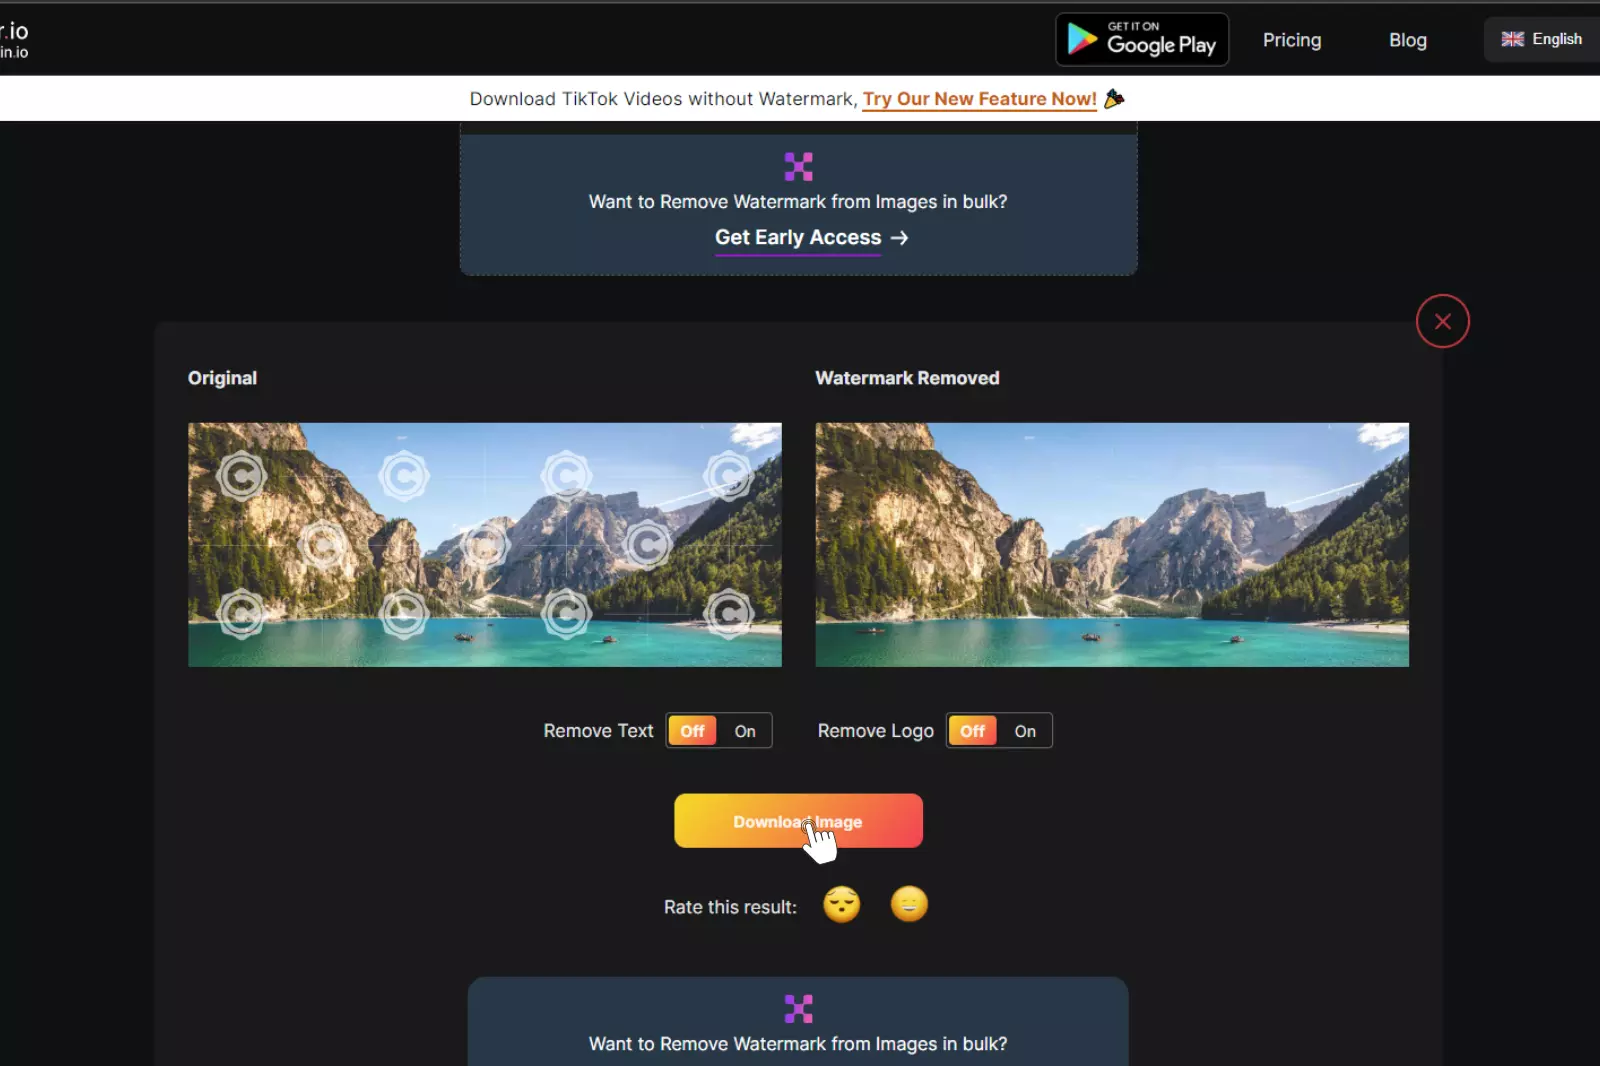Screen dimensions: 1600x1066
Task: Click the Watermark Removed image thumbnail
Action: coord(1112,545)
